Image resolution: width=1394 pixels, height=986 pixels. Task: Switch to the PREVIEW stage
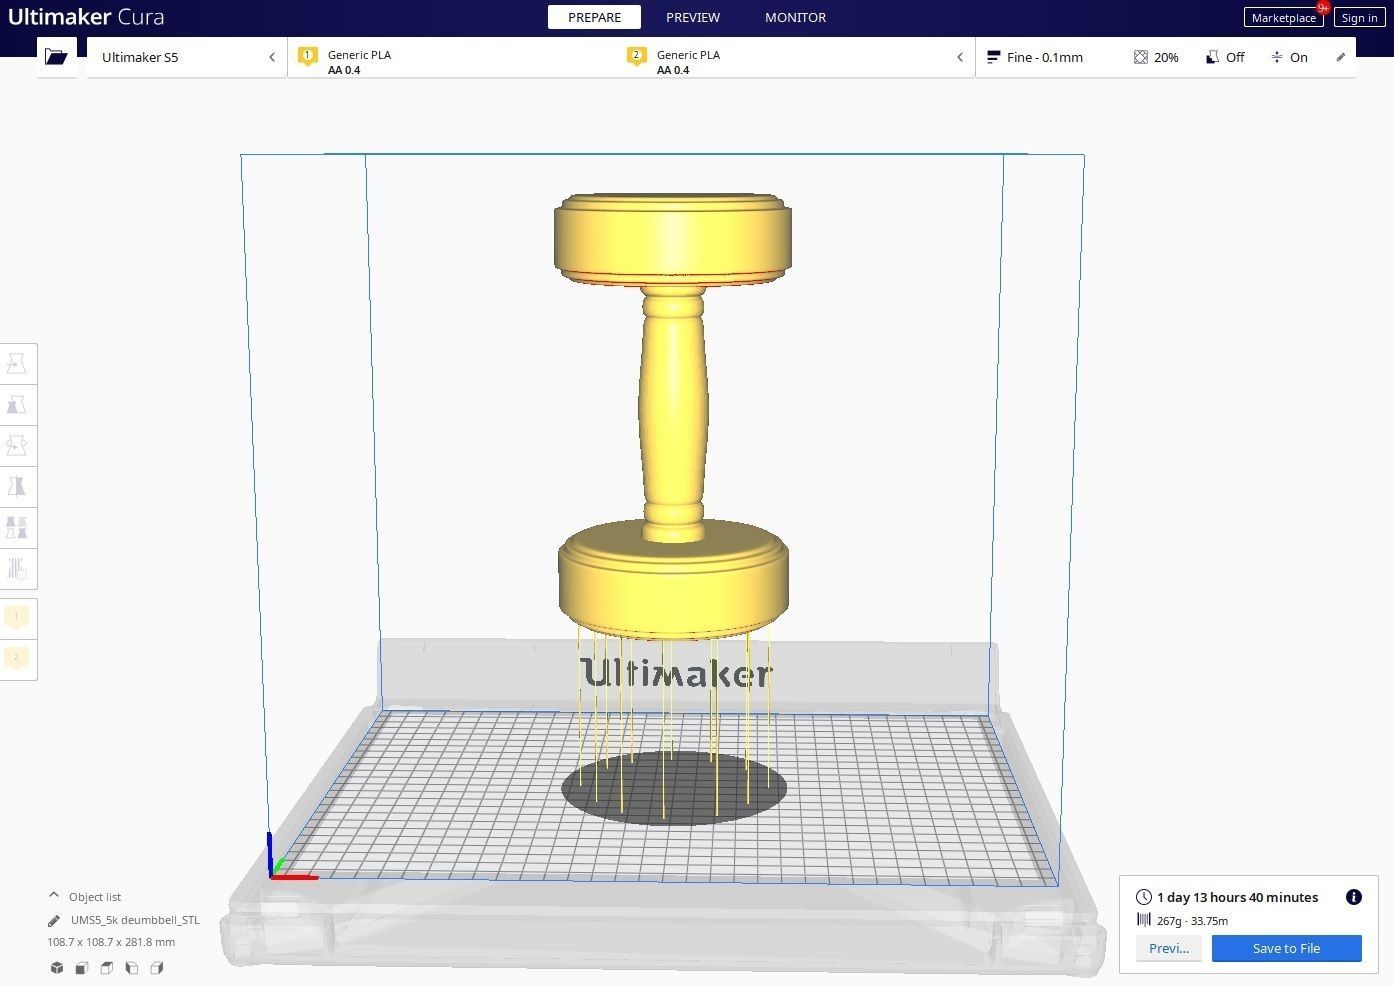pos(693,17)
